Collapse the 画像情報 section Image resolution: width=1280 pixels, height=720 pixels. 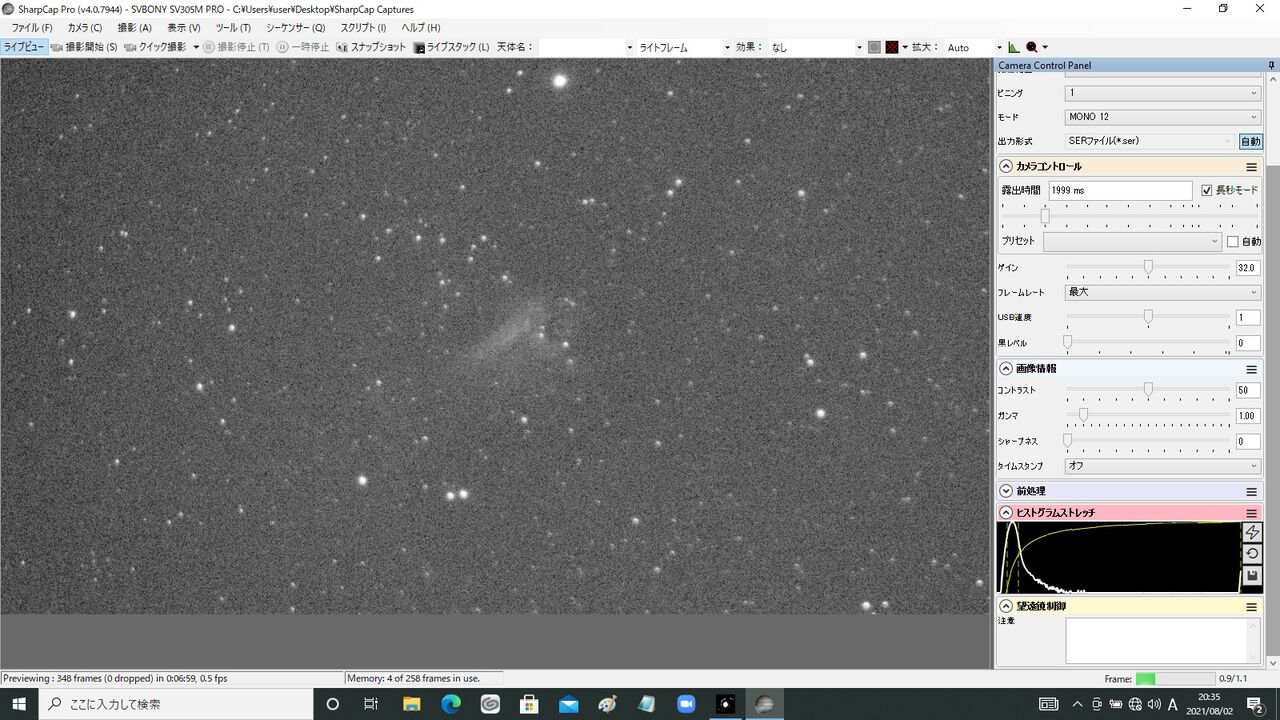point(1006,369)
